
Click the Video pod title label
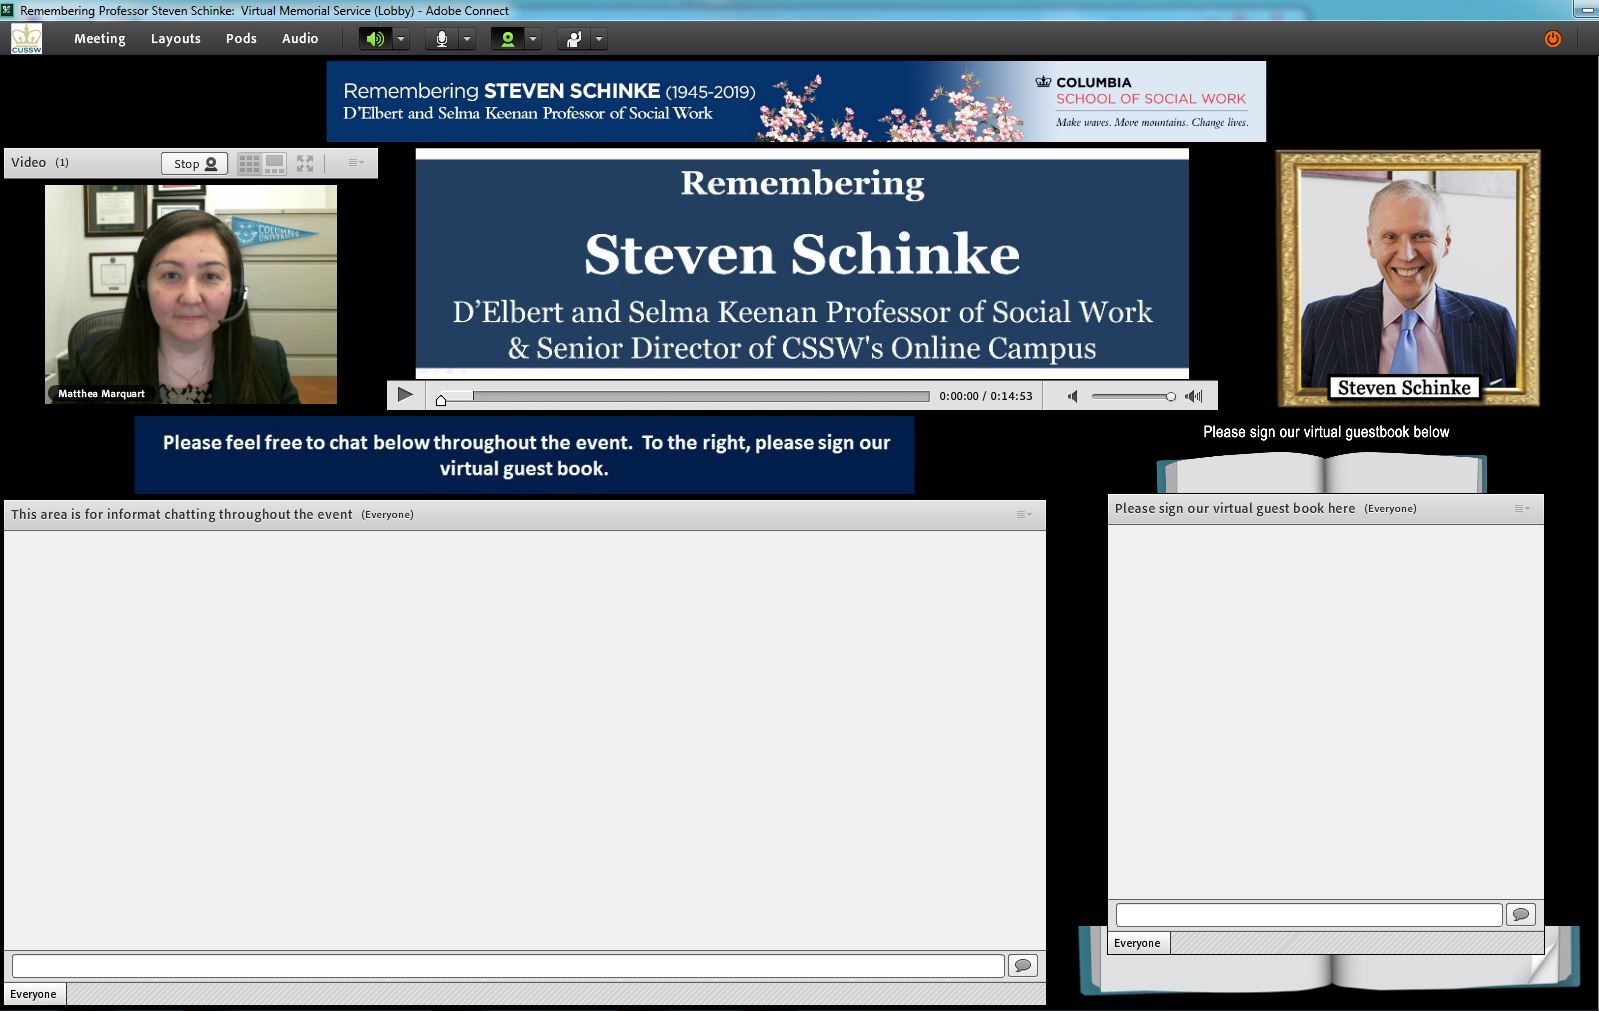[28, 162]
